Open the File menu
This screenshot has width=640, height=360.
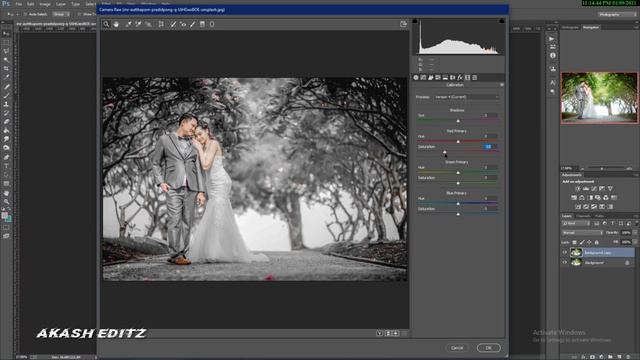coord(18,4)
